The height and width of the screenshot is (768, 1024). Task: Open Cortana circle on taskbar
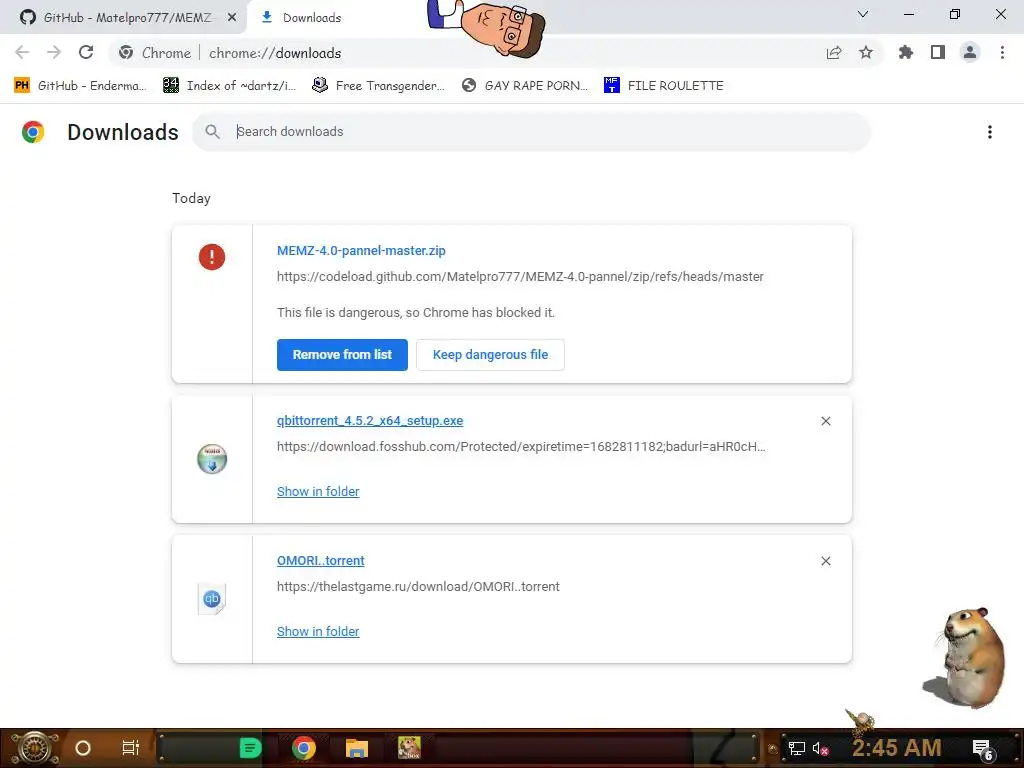click(x=83, y=748)
